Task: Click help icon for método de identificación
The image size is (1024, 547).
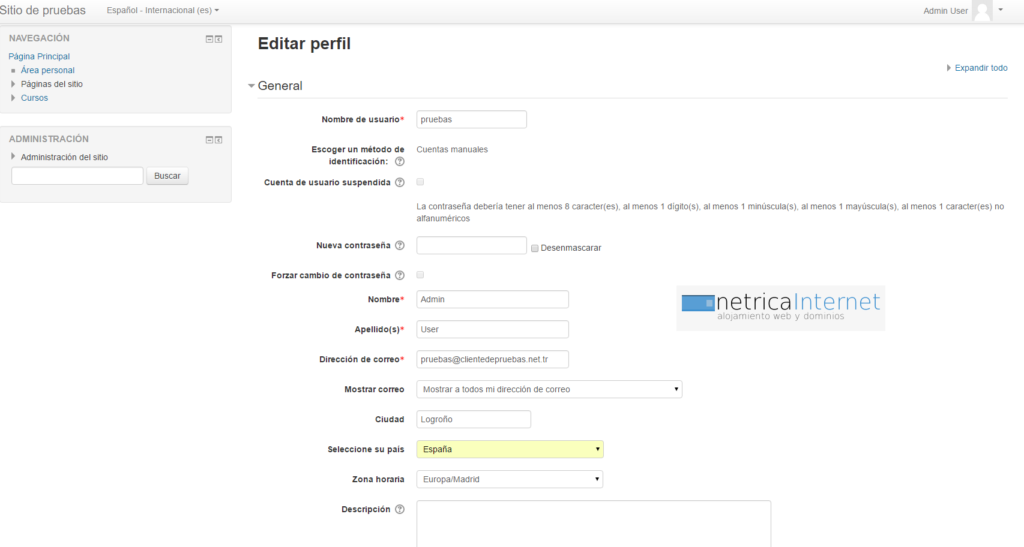Action: pyautogui.click(x=400, y=161)
